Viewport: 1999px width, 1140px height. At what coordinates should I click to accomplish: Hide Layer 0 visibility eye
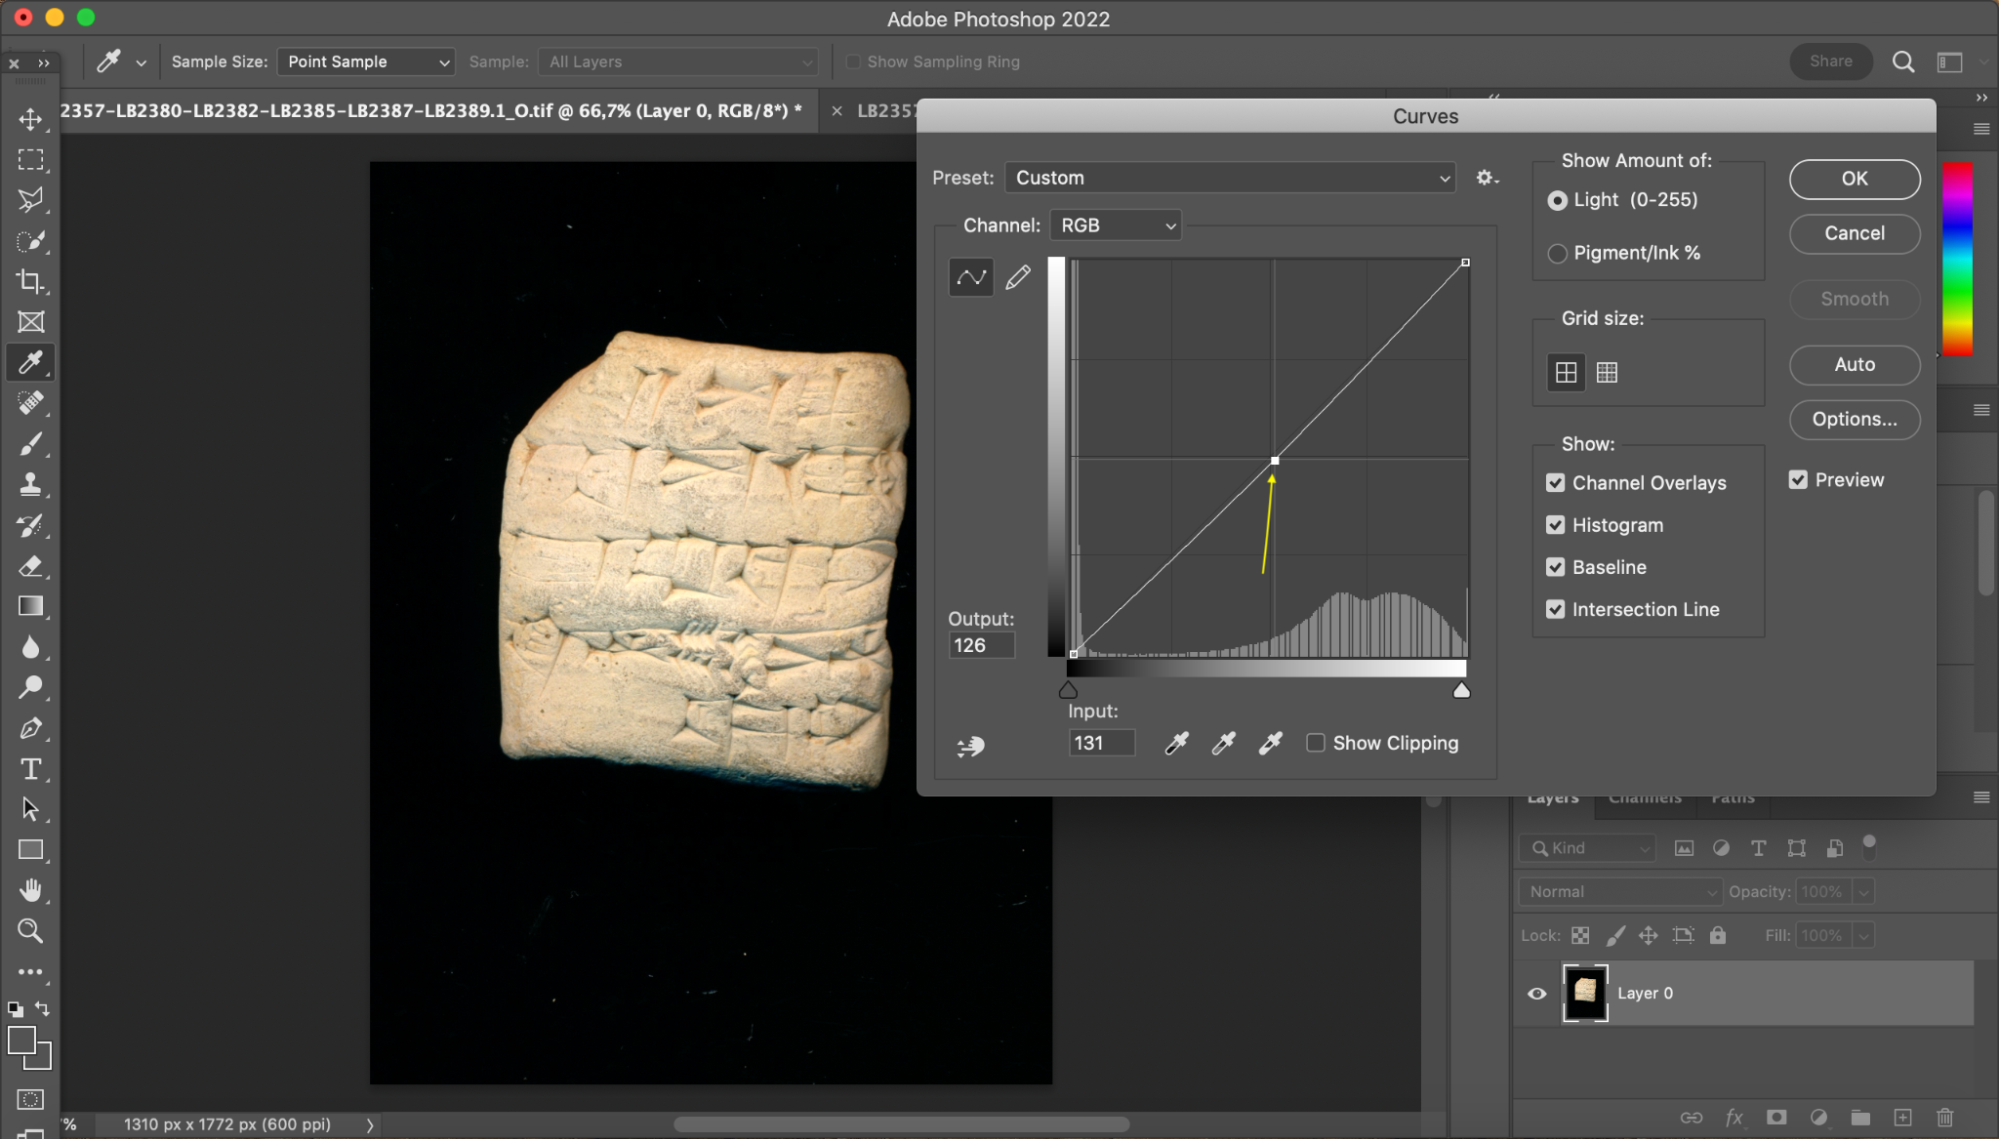pos(1537,994)
